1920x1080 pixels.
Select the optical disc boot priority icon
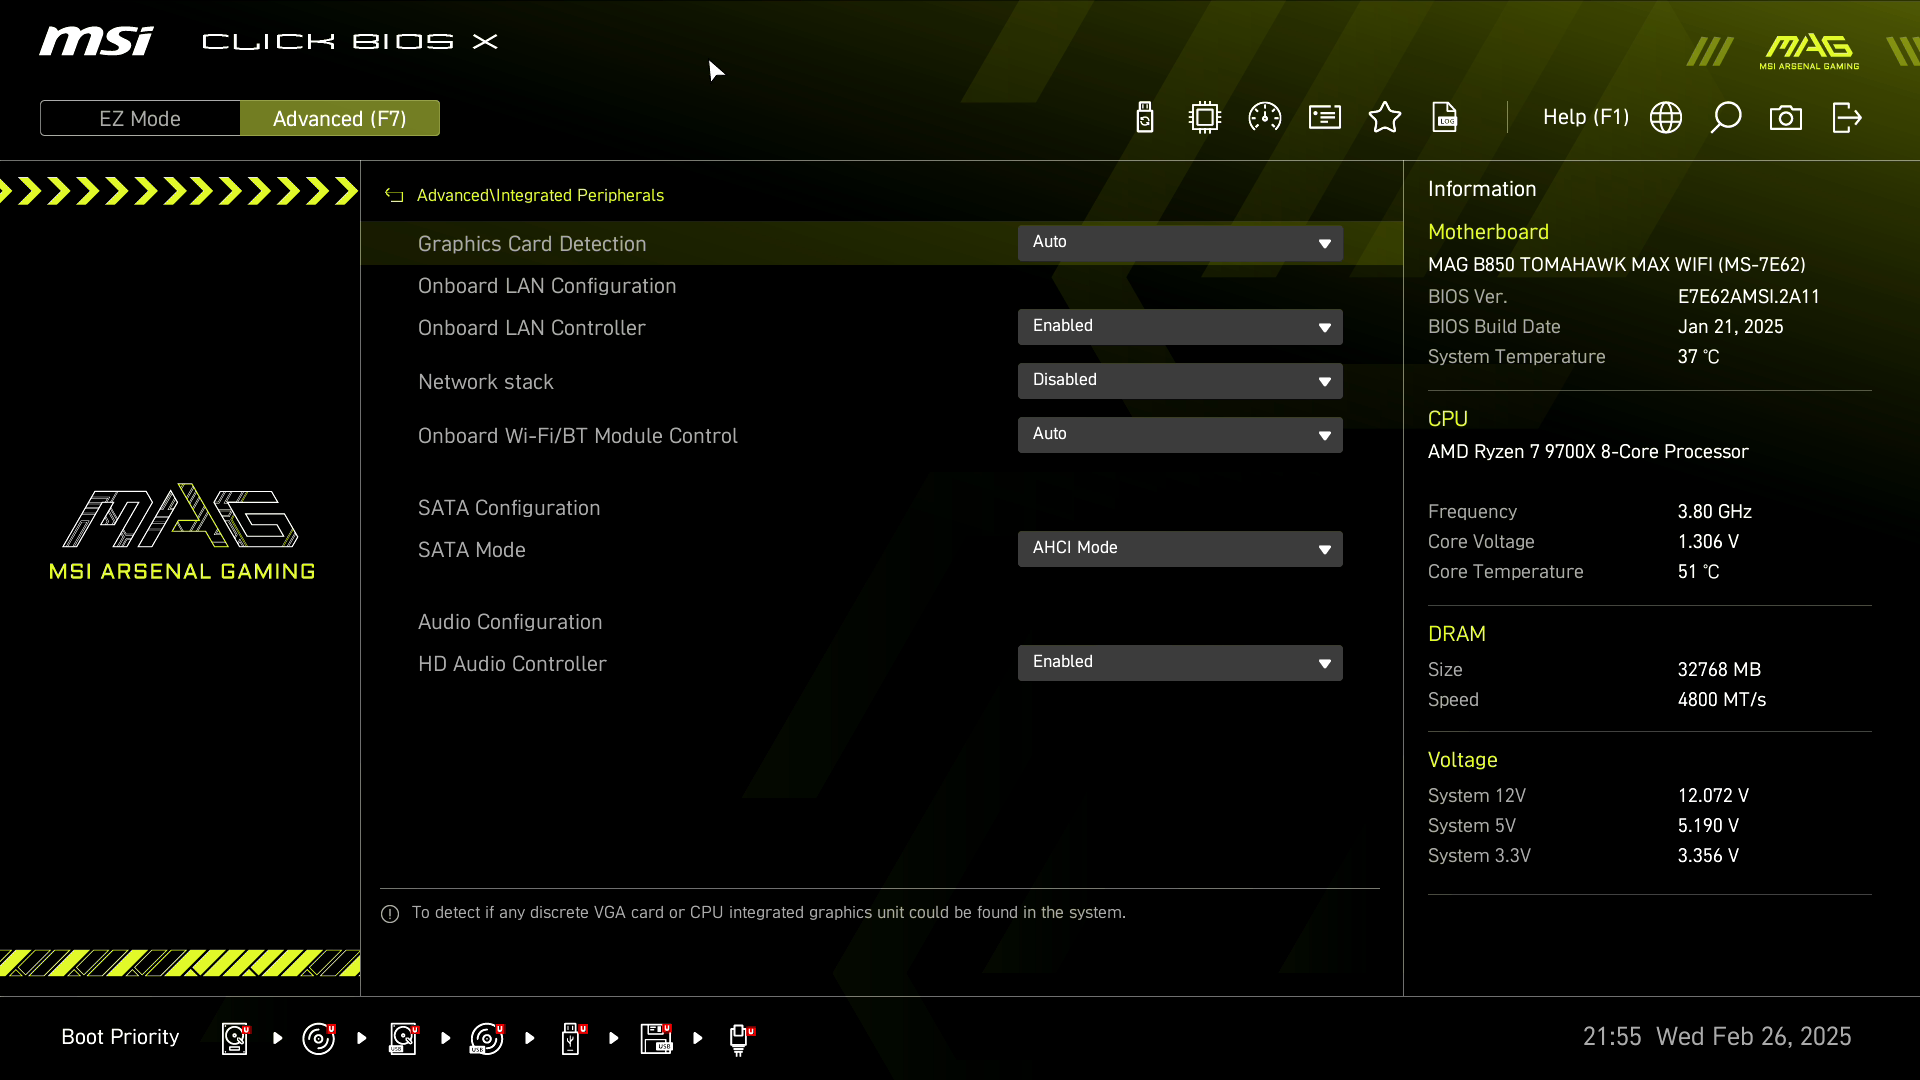coord(319,1038)
